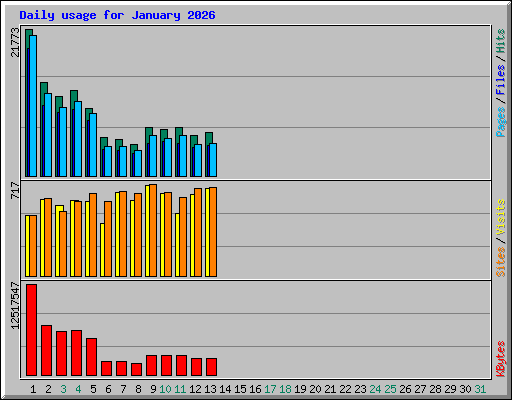Click the day 10 red KBytes bar

click(x=166, y=365)
